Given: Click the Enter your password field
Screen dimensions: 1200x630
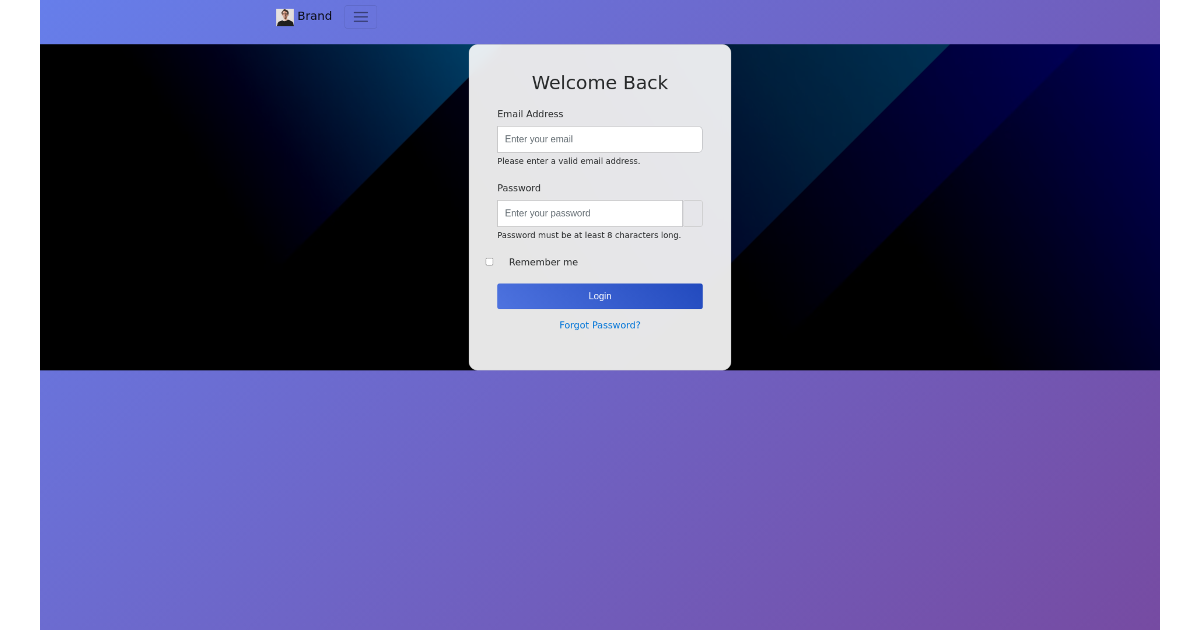Looking at the screenshot, I should (x=589, y=213).
